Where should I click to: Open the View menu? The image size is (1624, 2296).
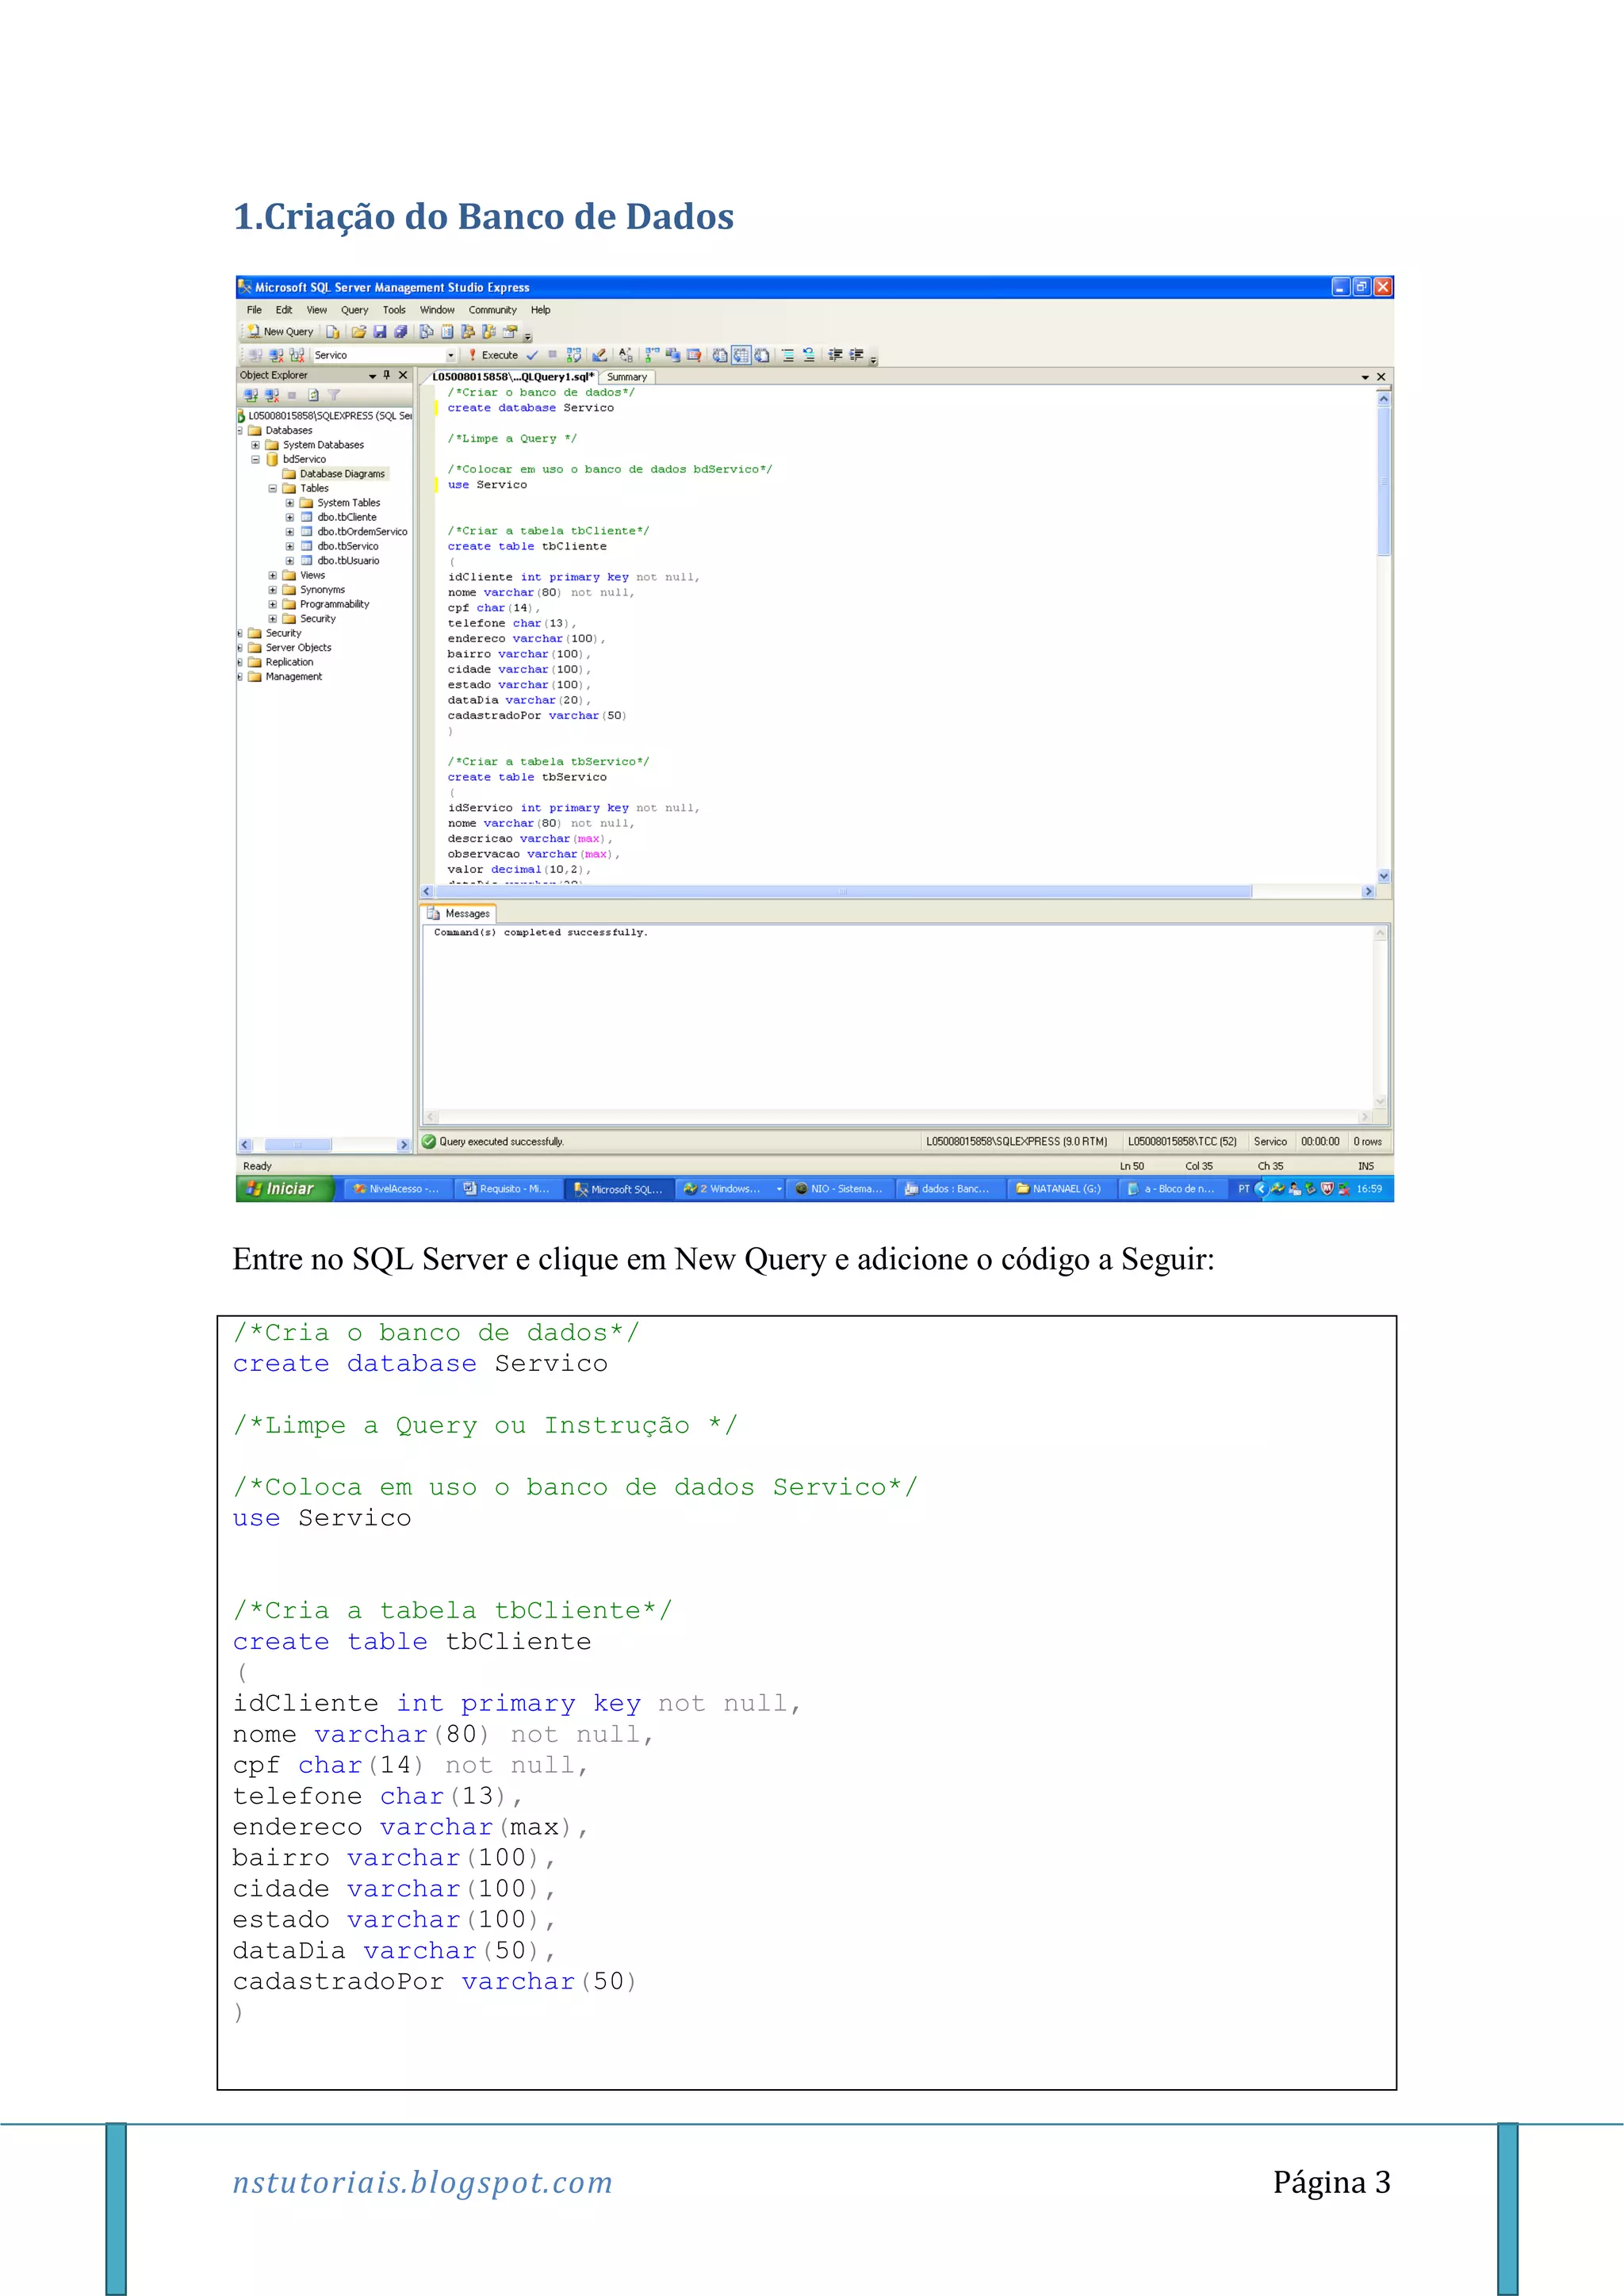pyautogui.click(x=317, y=310)
